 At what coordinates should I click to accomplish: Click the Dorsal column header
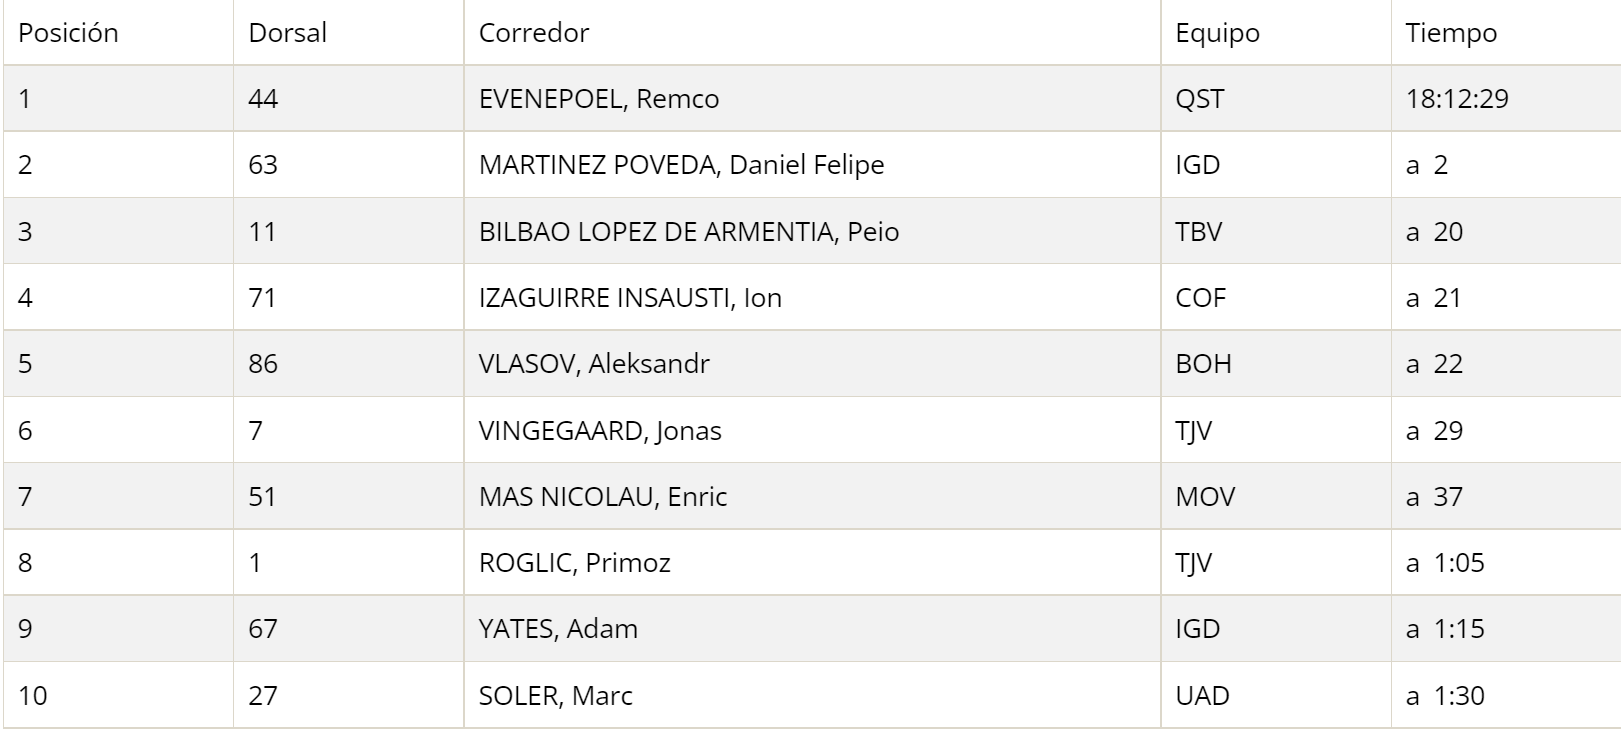[x=287, y=33]
